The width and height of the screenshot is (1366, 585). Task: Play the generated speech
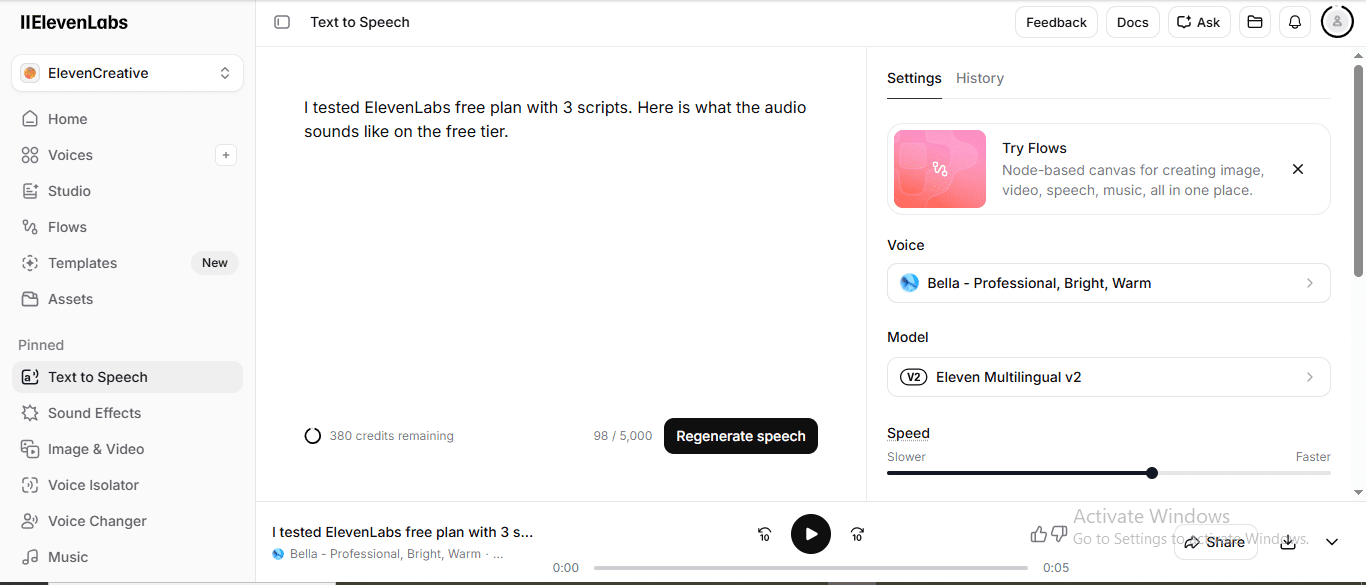click(x=811, y=534)
